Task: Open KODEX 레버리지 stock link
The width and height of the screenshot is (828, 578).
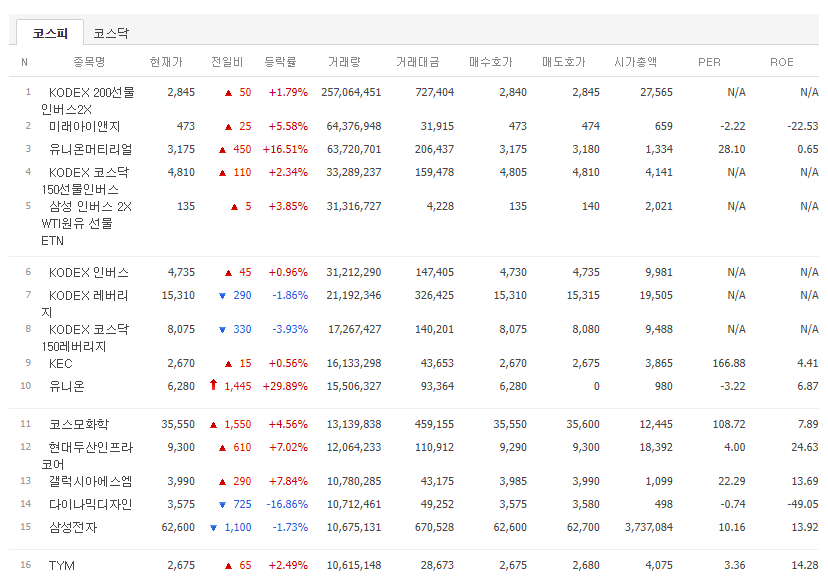Action: coord(84,304)
